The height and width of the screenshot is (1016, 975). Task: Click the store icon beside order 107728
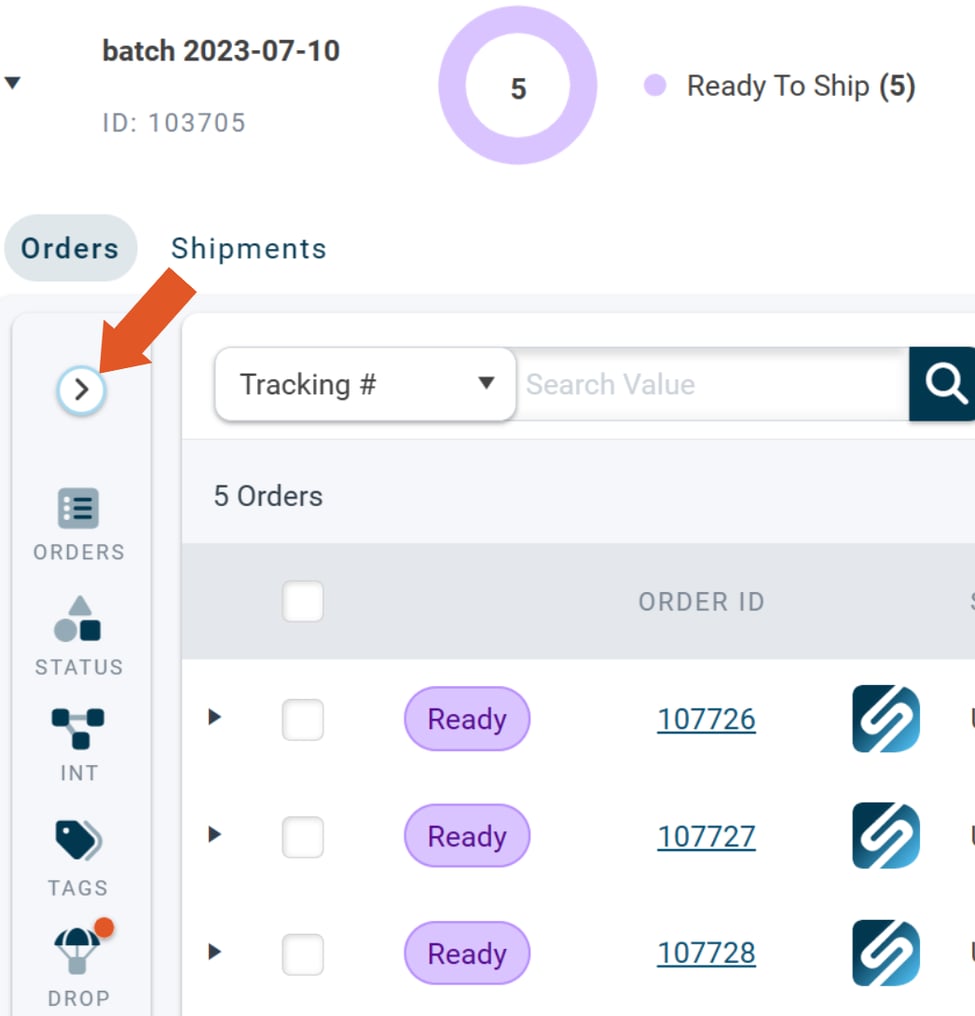click(884, 953)
